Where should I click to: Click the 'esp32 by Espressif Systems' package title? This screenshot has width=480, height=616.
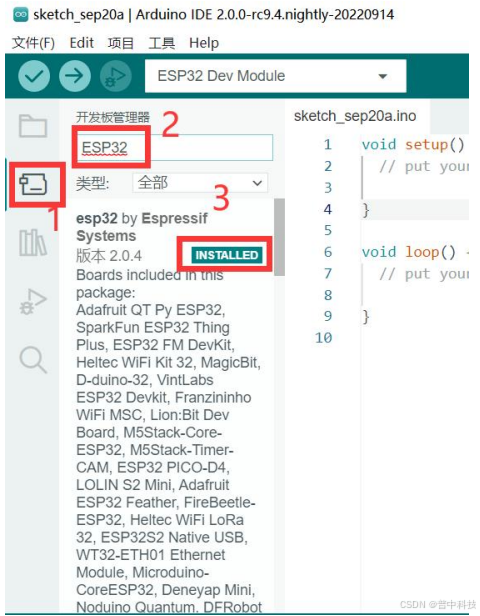pyautogui.click(x=142, y=227)
